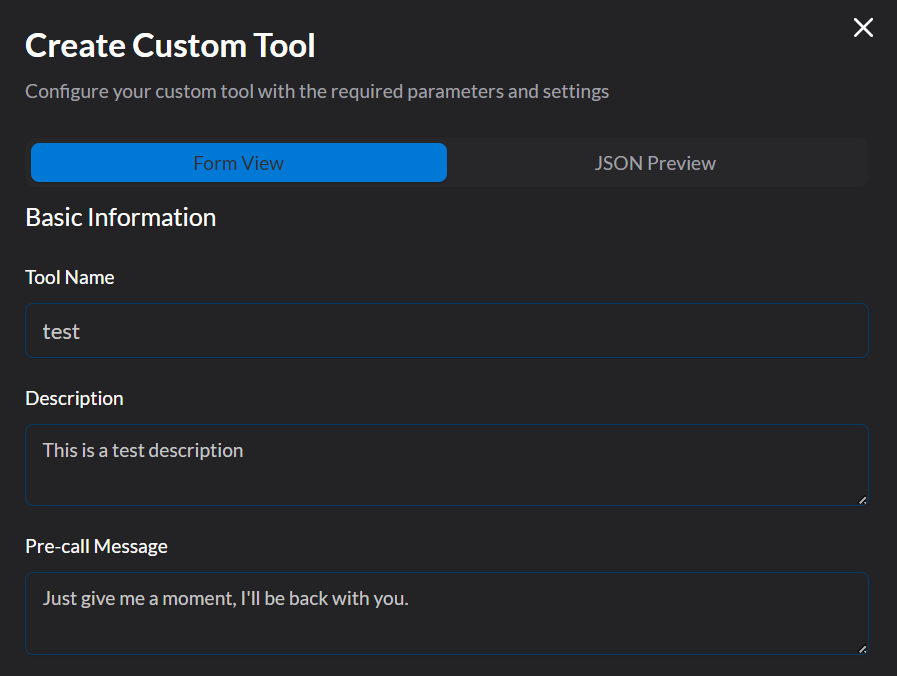The image size is (897, 676).
Task: Click the "Pre-call Message" field label
Action: [x=96, y=546]
